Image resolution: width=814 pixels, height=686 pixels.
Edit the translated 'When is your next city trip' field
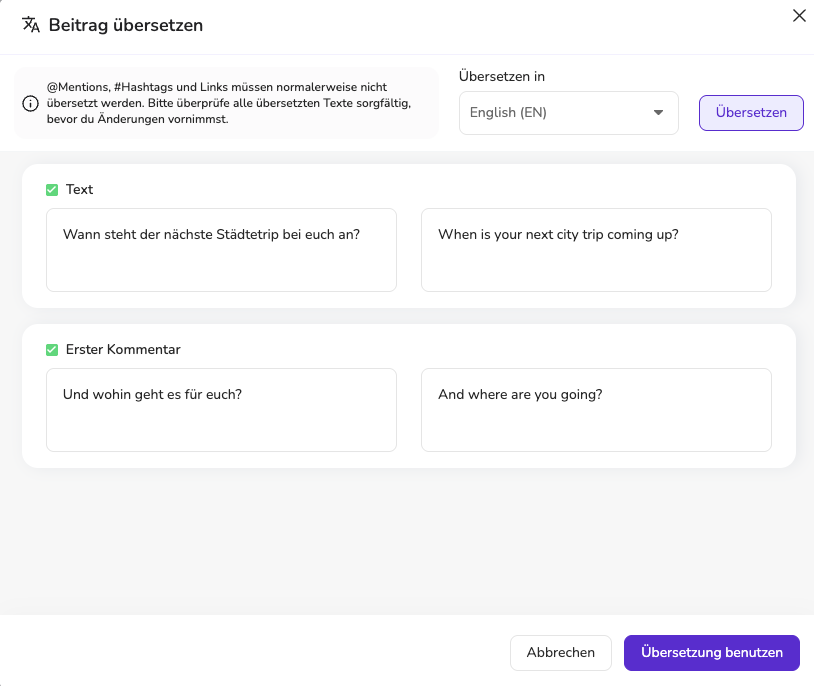point(596,250)
